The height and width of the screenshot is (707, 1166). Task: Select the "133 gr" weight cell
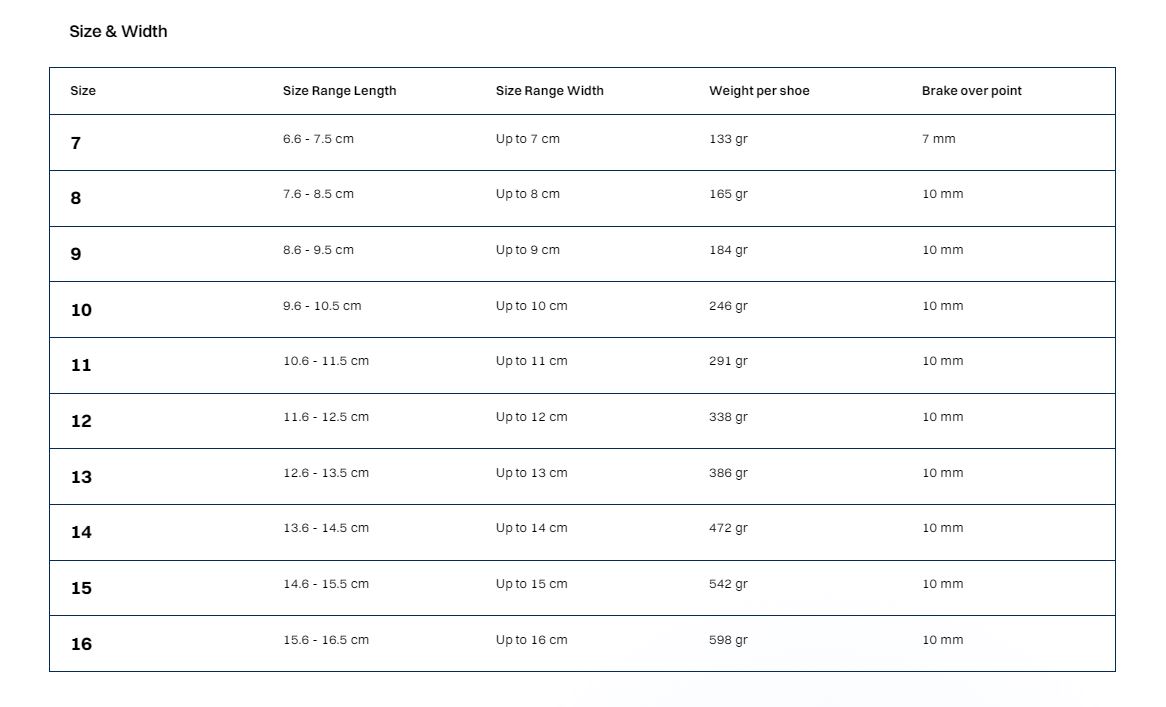point(728,139)
